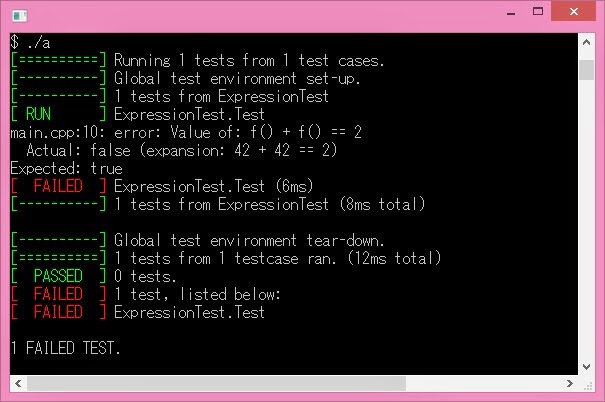Click the empty horizontal scrollbar track right of thumb
The height and width of the screenshot is (402, 605).
click(484, 383)
